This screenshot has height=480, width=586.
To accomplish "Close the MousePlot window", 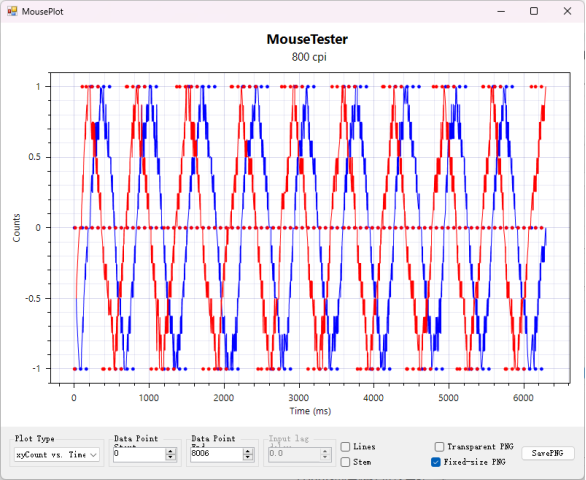I will 567,11.
